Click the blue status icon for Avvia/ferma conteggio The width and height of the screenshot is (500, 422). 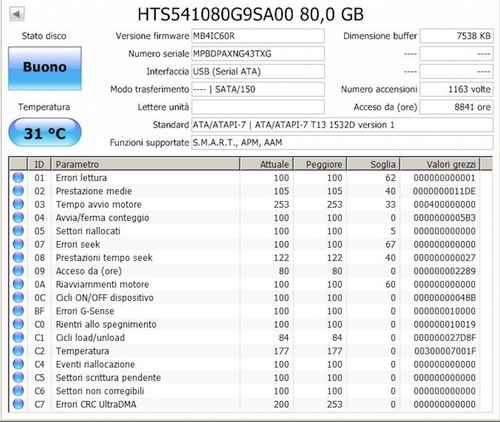(18, 217)
